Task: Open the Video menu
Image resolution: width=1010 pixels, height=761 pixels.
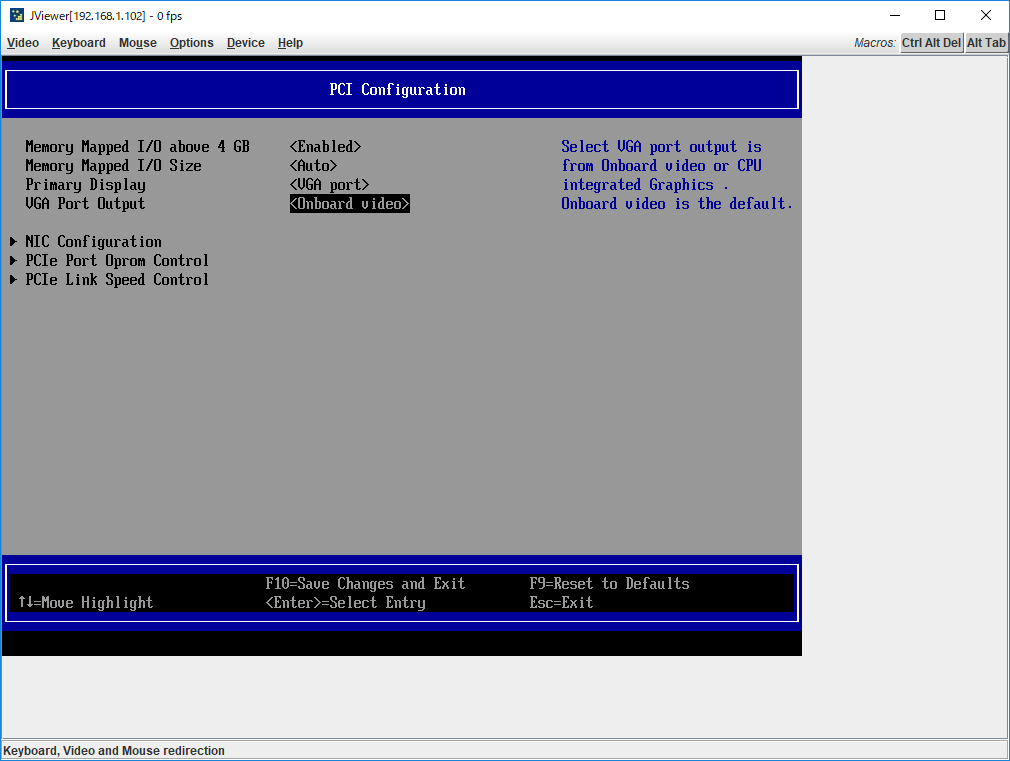Action: tap(23, 43)
